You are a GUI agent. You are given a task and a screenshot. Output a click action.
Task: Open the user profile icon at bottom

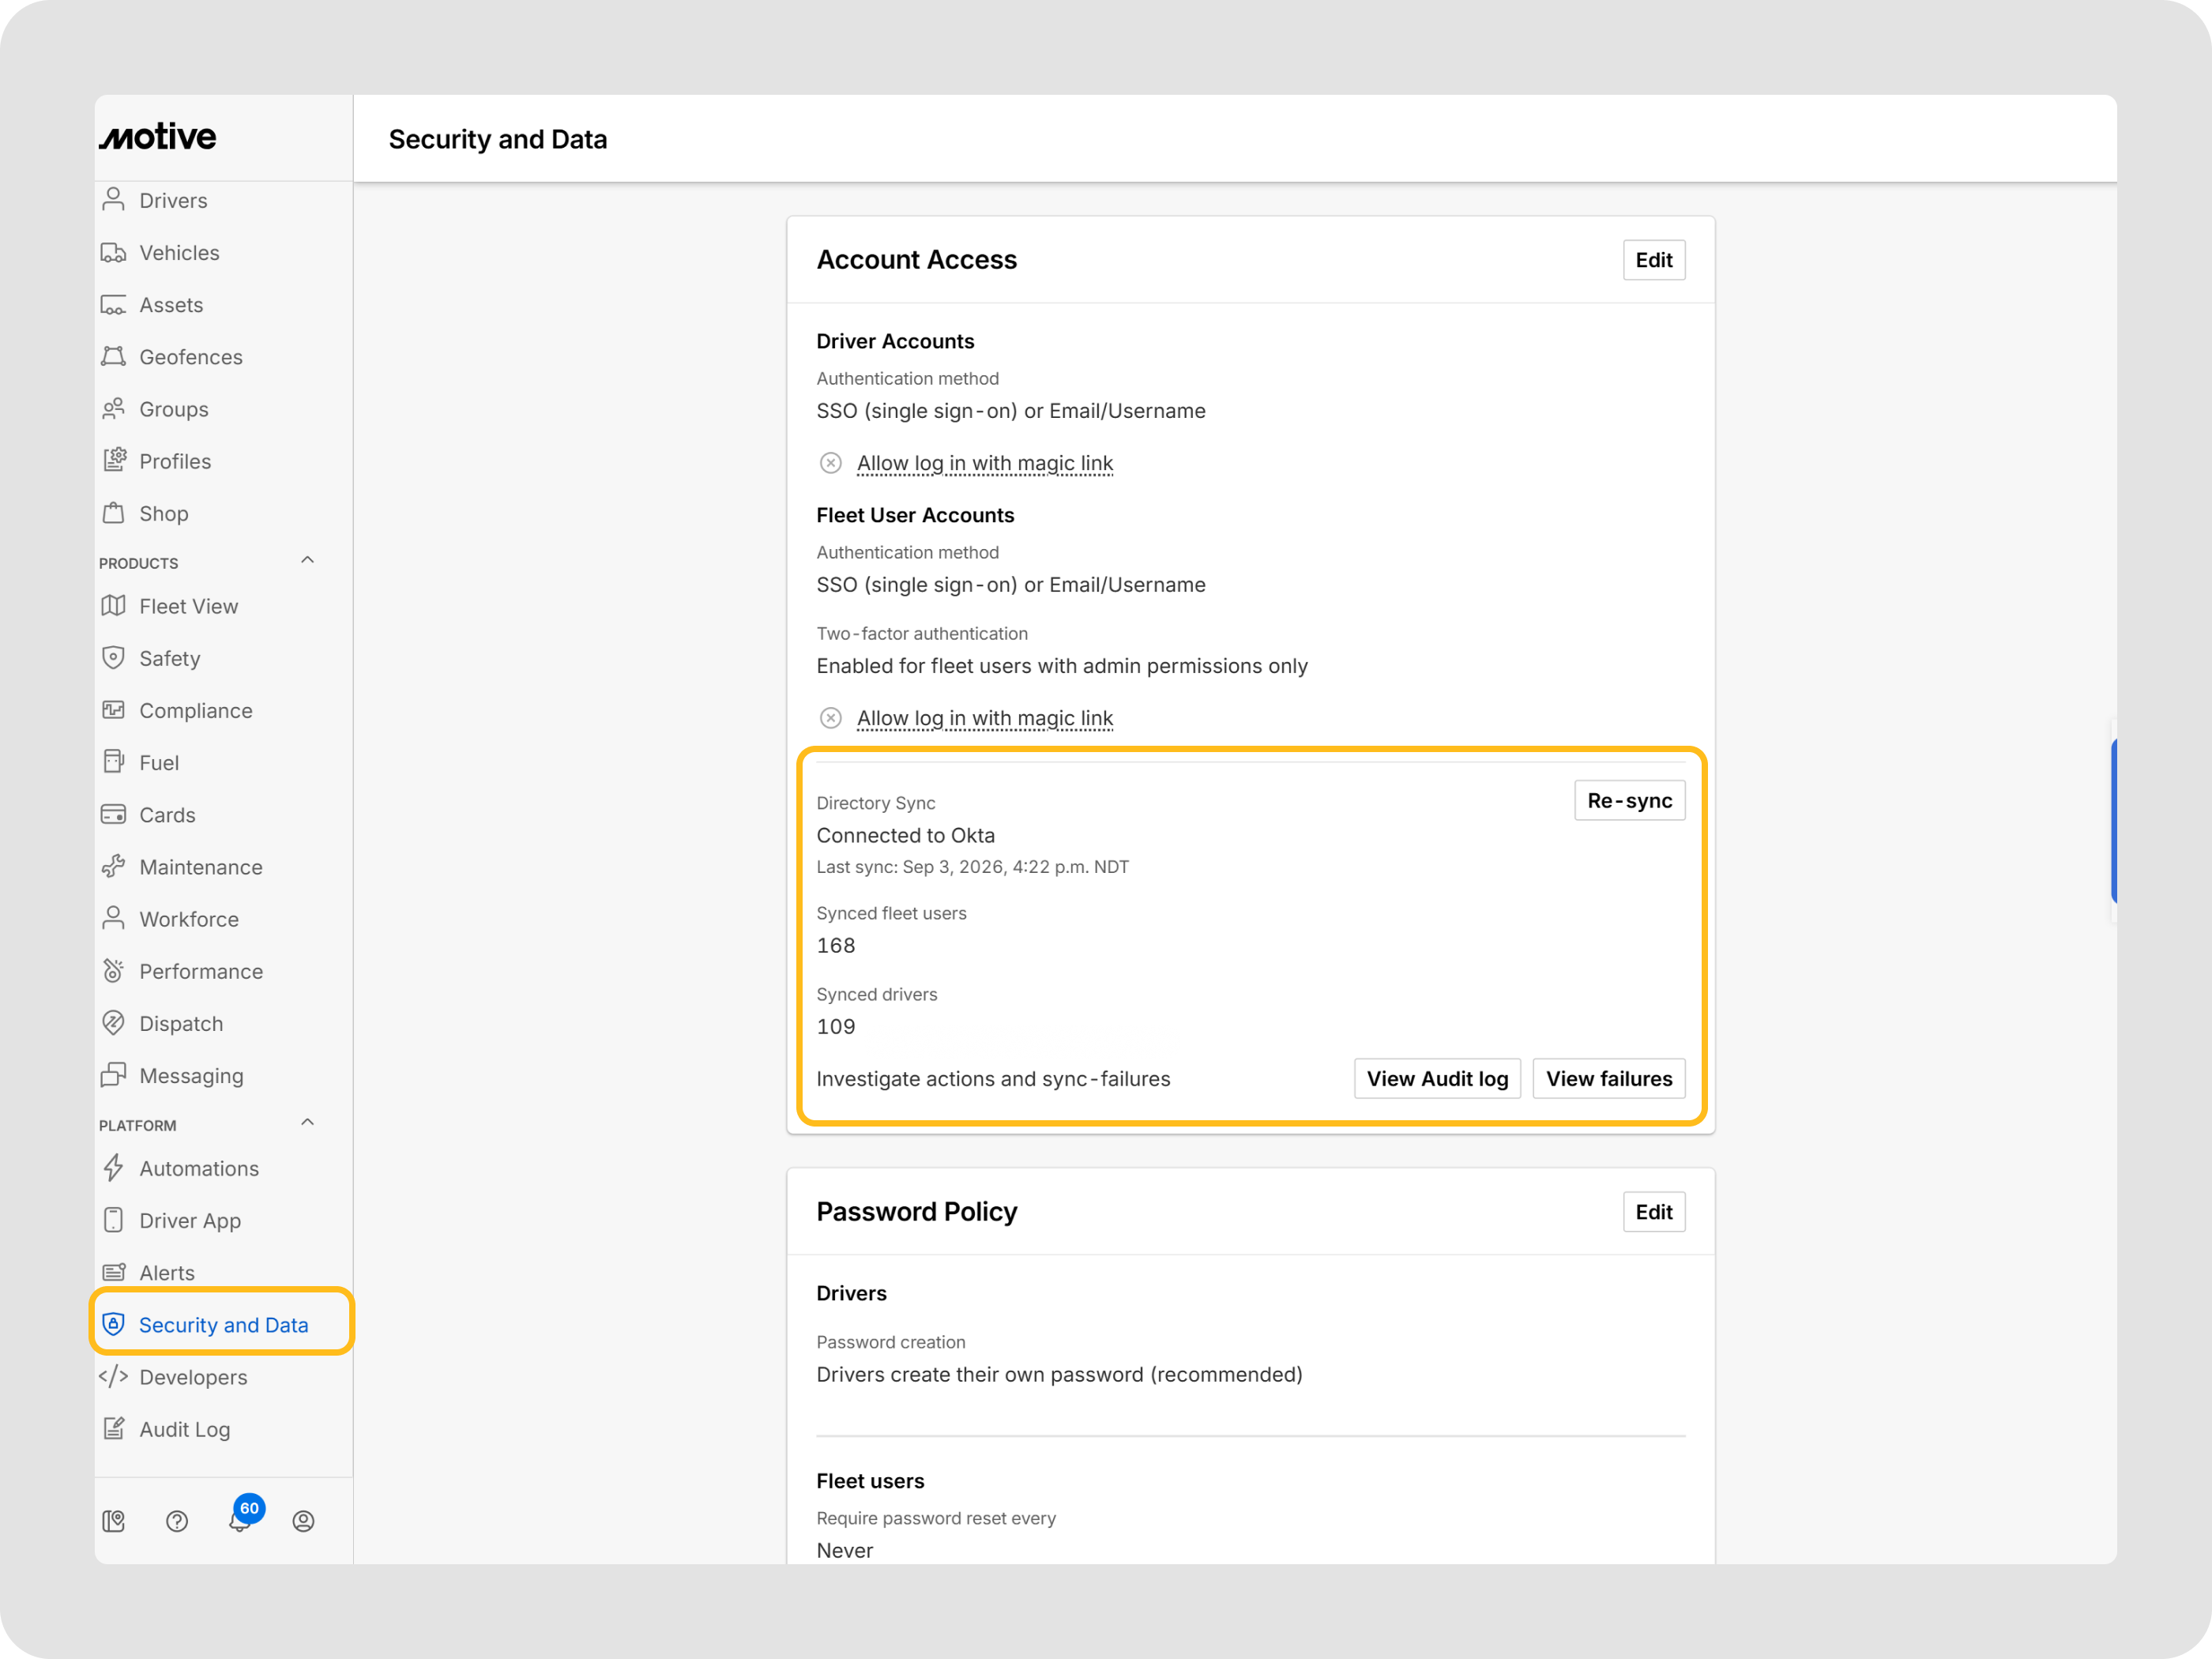click(303, 1521)
